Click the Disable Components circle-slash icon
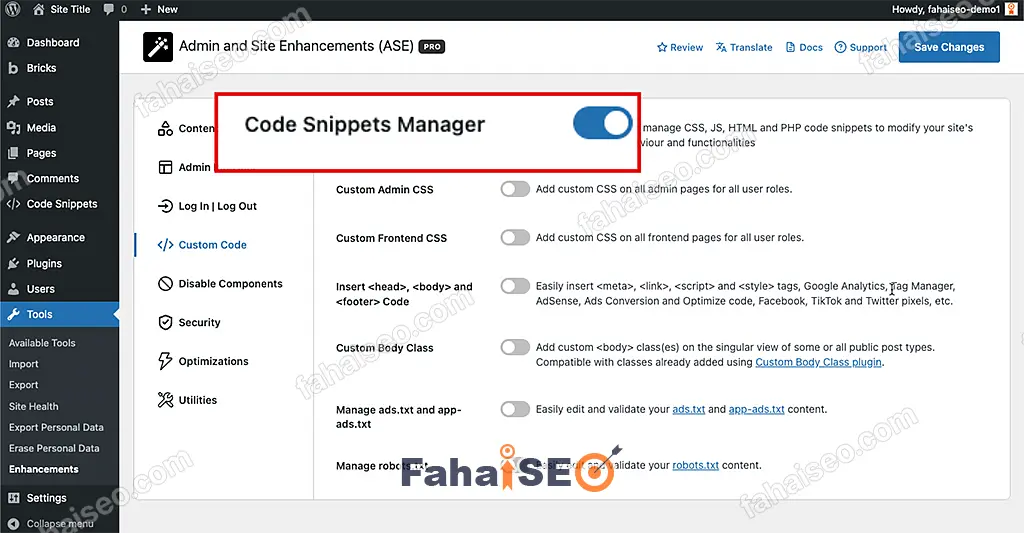Screen dimensions: 1024x533 [165, 283]
